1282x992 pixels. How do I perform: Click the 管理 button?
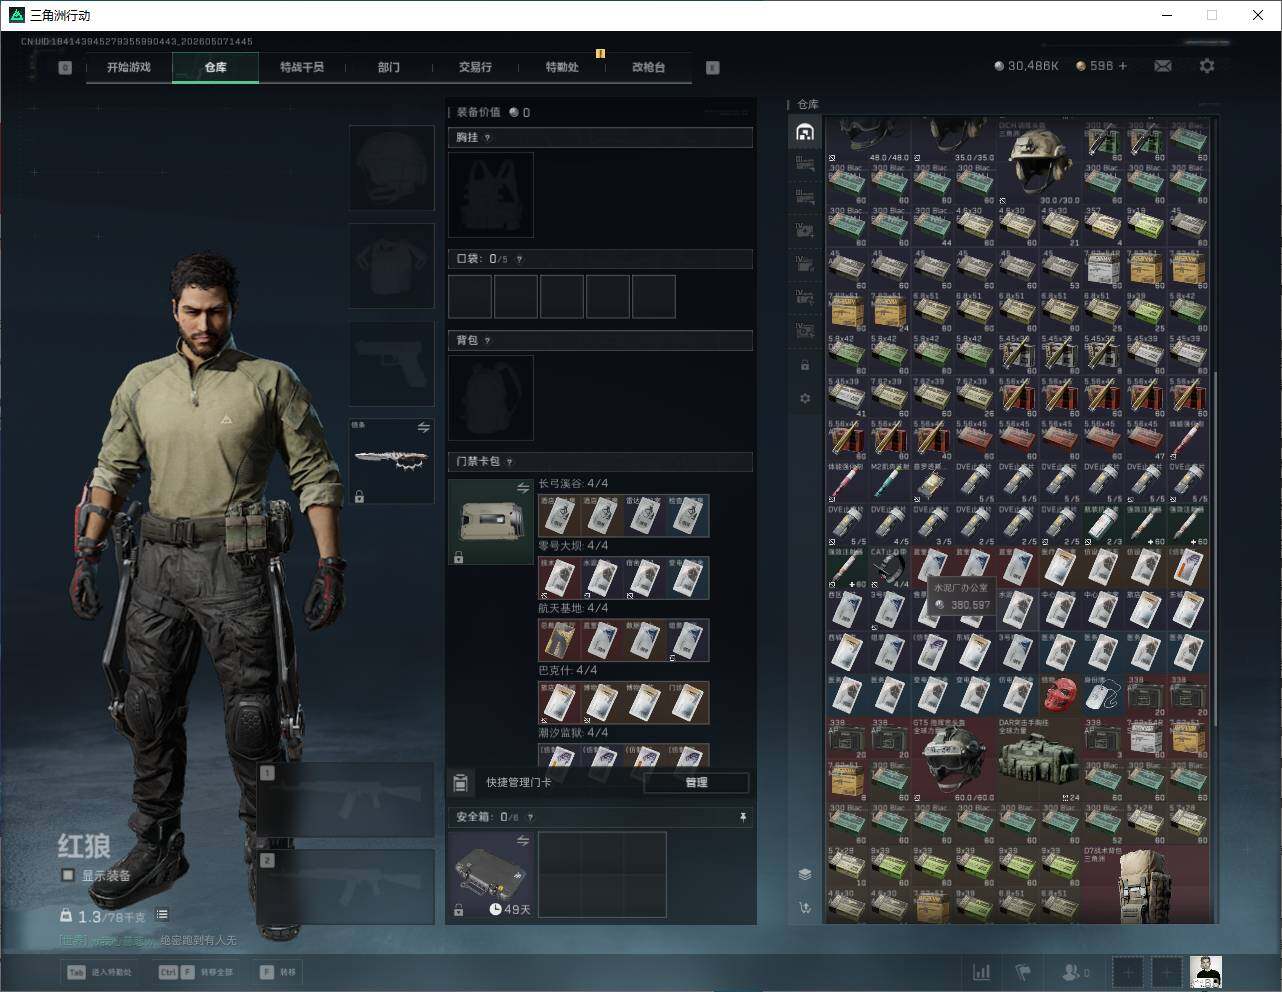(696, 783)
